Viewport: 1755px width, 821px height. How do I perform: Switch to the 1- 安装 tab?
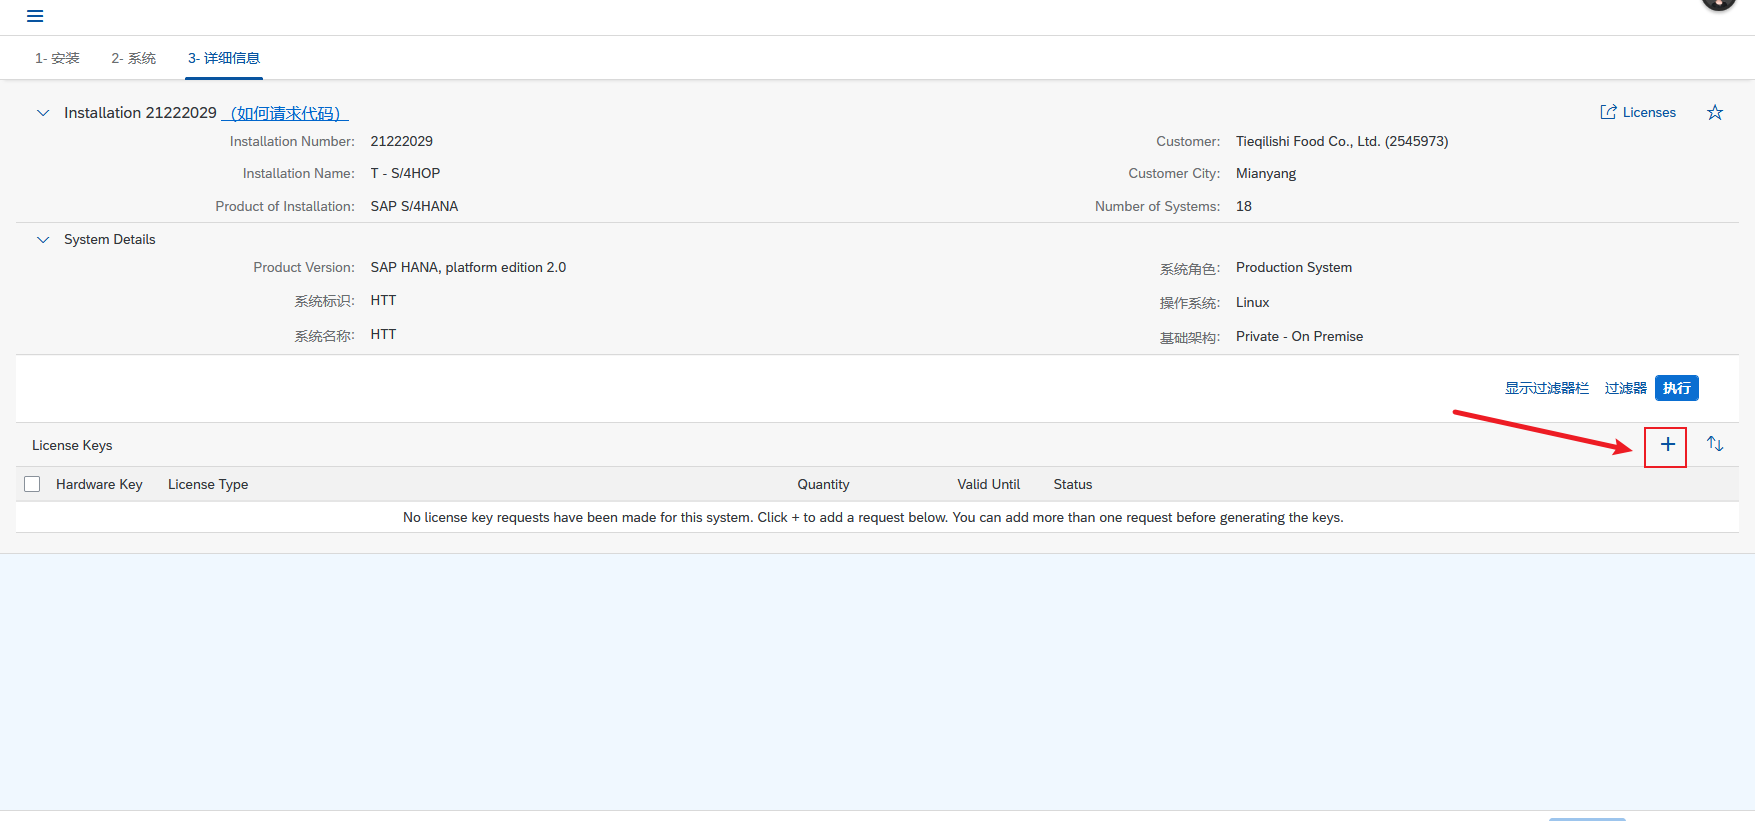point(57,58)
